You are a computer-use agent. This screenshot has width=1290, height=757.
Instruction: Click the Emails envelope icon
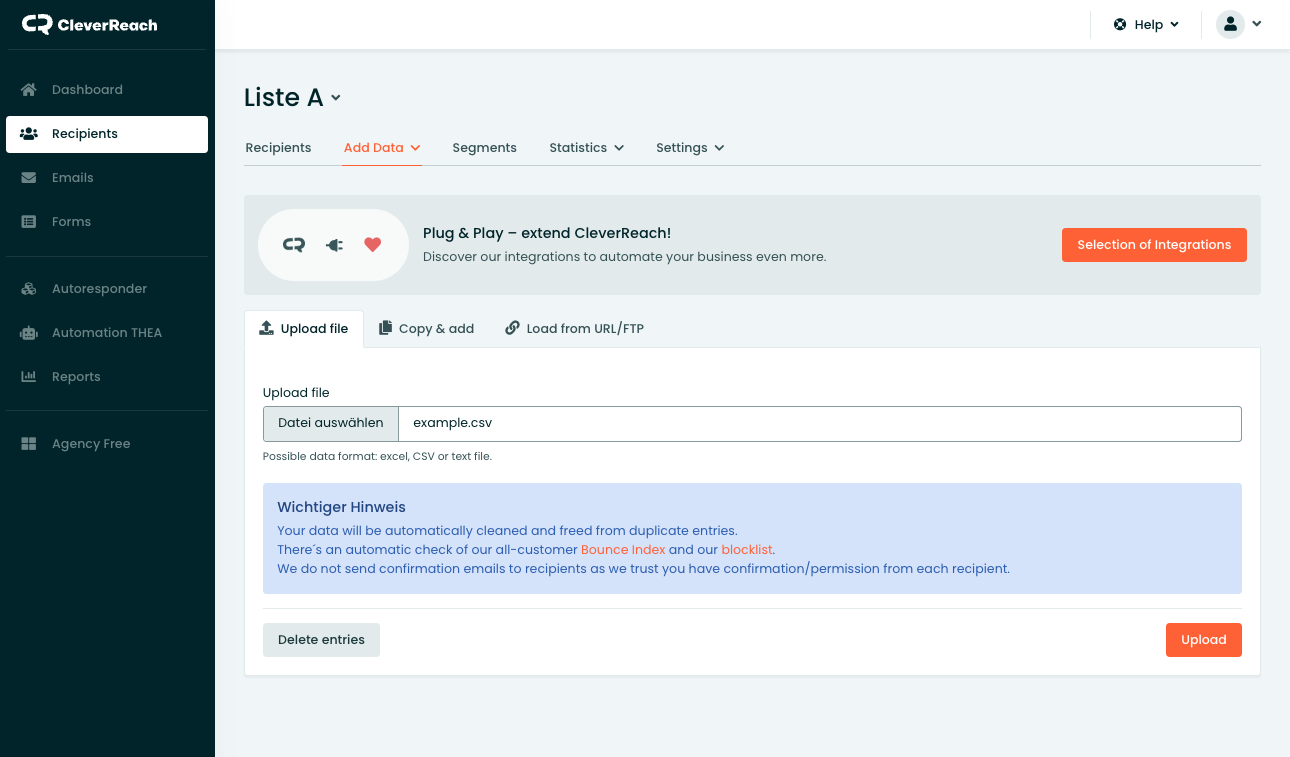29,177
